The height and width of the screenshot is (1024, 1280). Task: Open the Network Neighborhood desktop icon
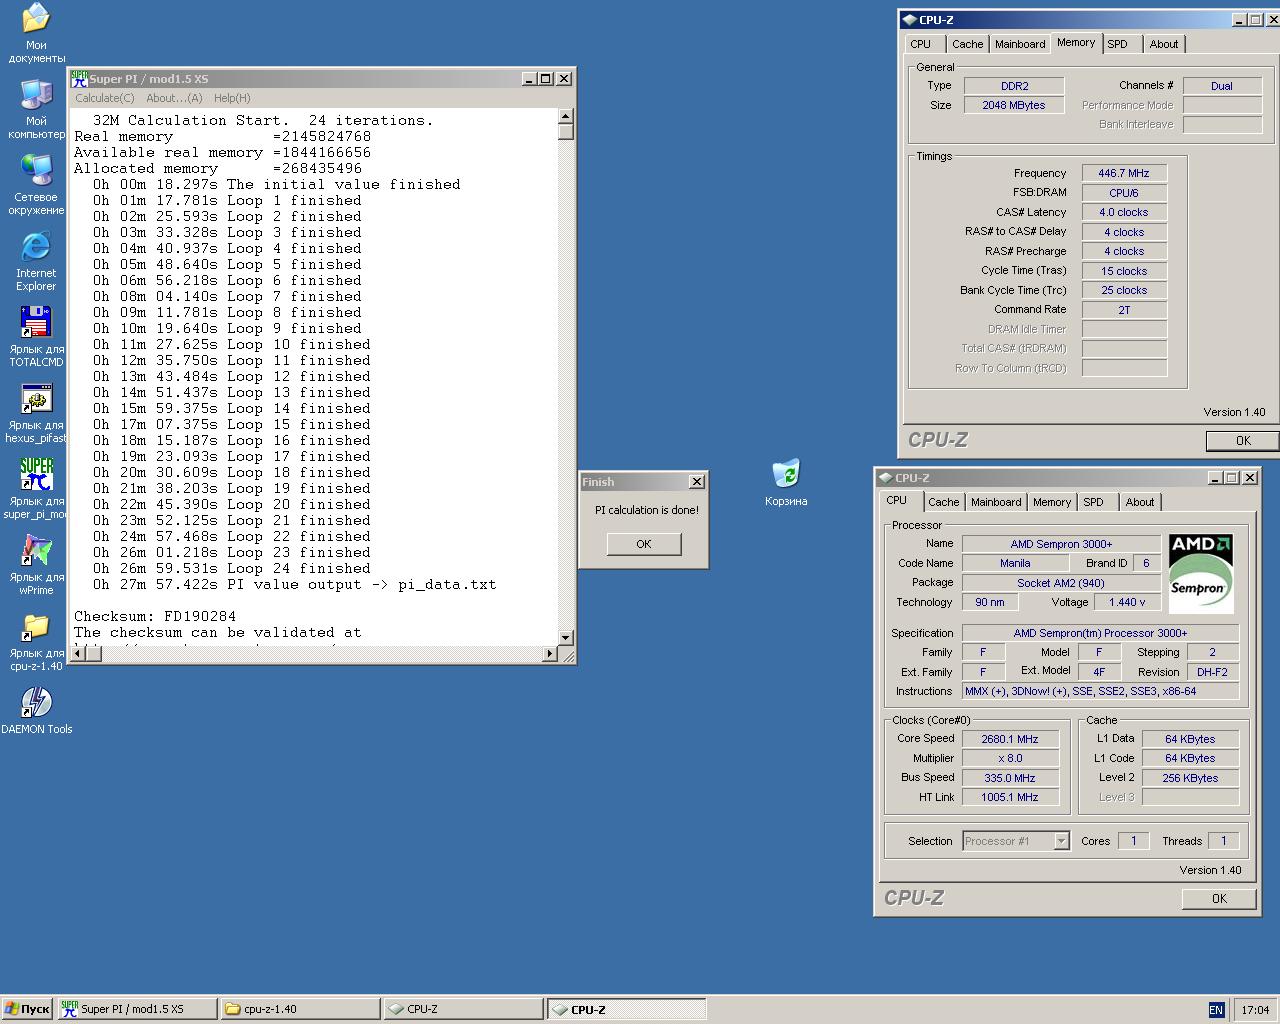pyautogui.click(x=36, y=184)
